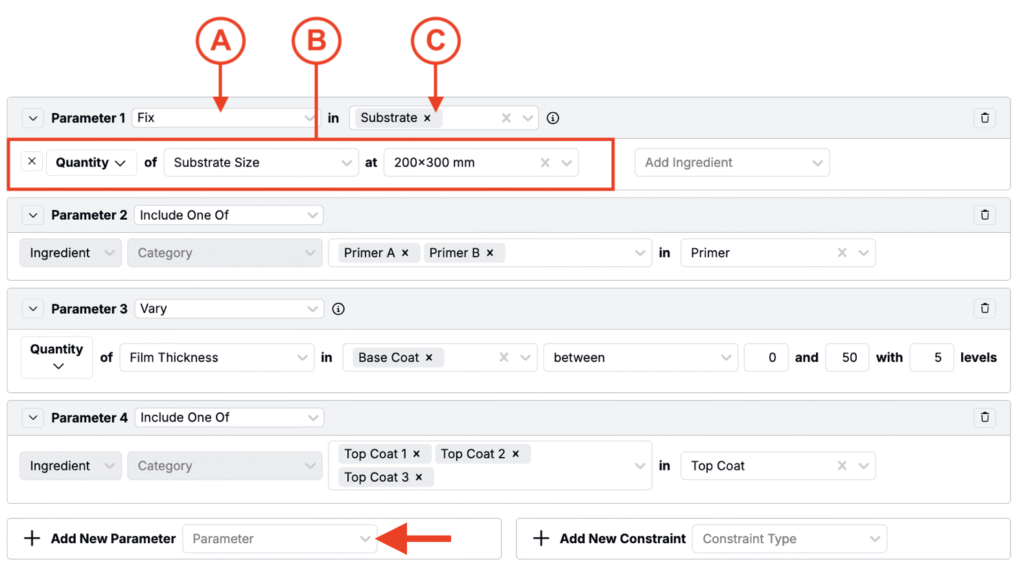Image resolution: width=1024 pixels, height=575 pixels.
Task: Click trash icon for Parameter 2
Action: (x=984, y=215)
